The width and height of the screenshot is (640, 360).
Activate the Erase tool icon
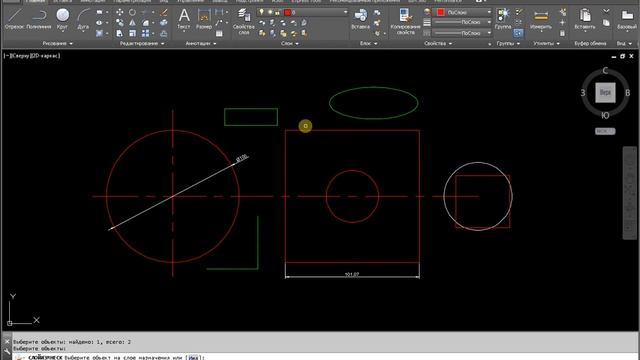tap(164, 13)
